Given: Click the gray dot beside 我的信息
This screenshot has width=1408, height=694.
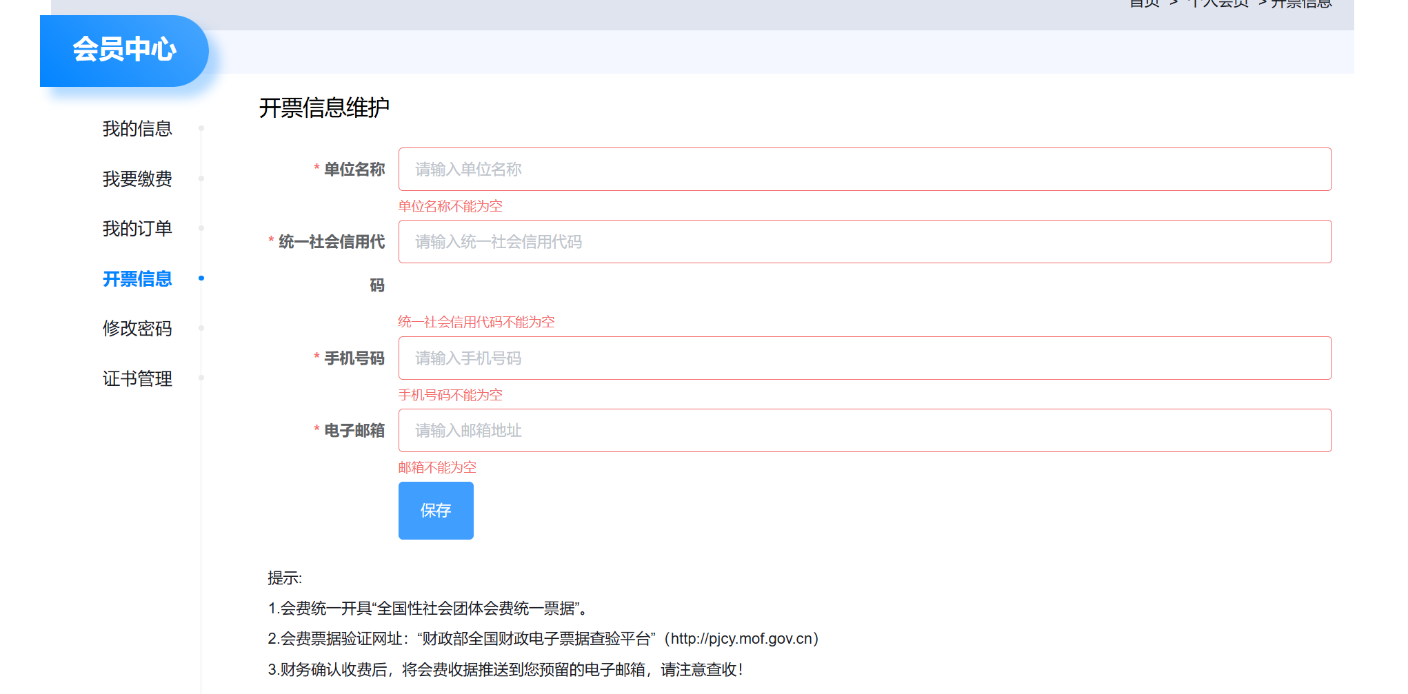Looking at the screenshot, I should [201, 128].
